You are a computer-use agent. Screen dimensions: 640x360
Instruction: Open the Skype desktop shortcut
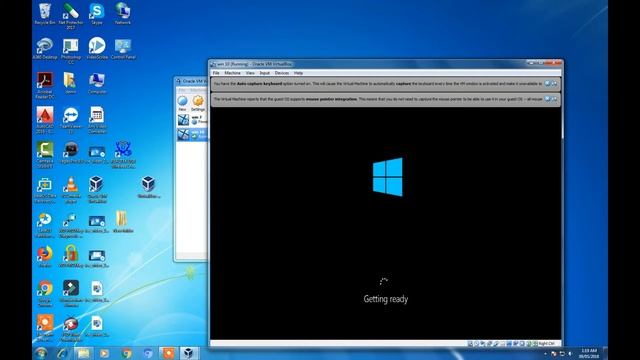(97, 14)
